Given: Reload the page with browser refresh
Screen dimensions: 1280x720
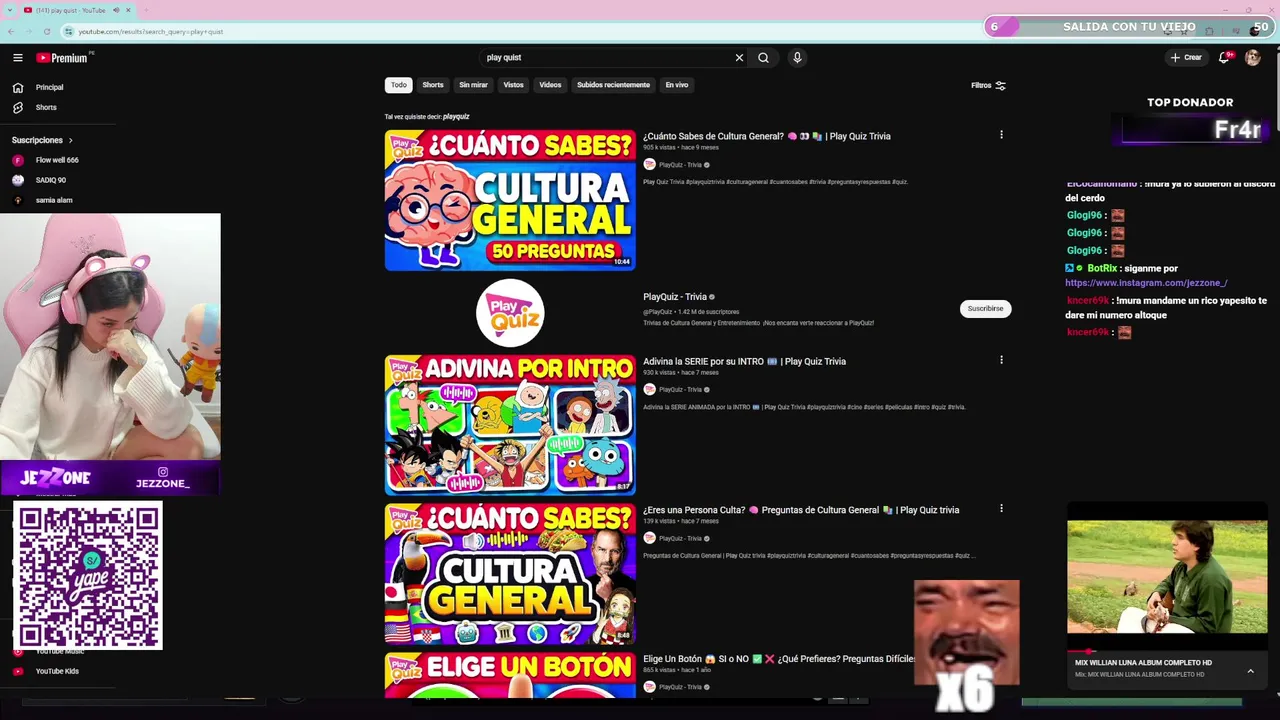Looking at the screenshot, I should point(46,32).
